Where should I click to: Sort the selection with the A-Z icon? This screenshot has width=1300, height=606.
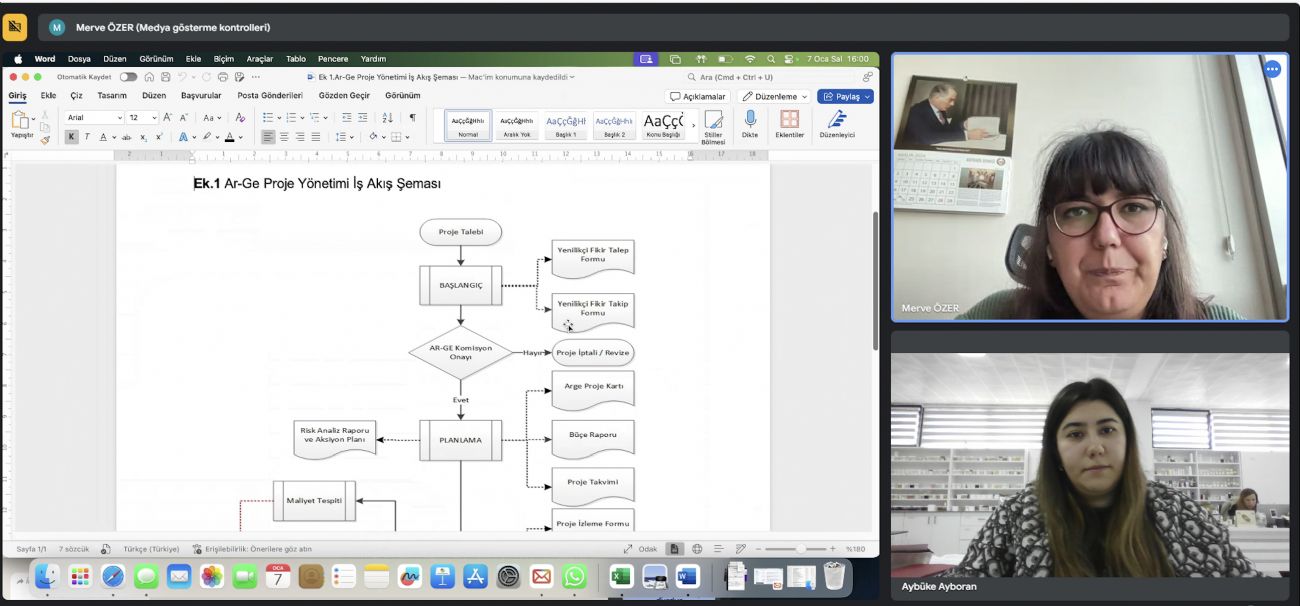[388, 117]
